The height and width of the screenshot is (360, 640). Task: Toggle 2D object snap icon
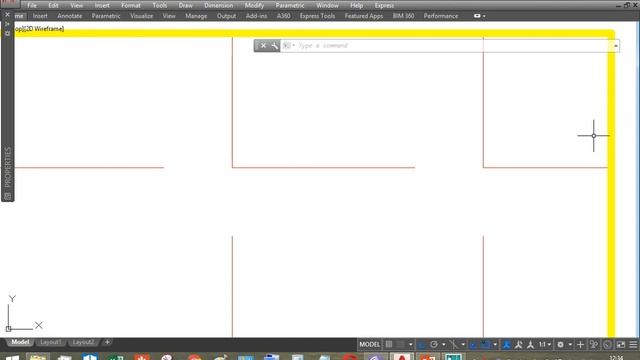(x=485, y=344)
